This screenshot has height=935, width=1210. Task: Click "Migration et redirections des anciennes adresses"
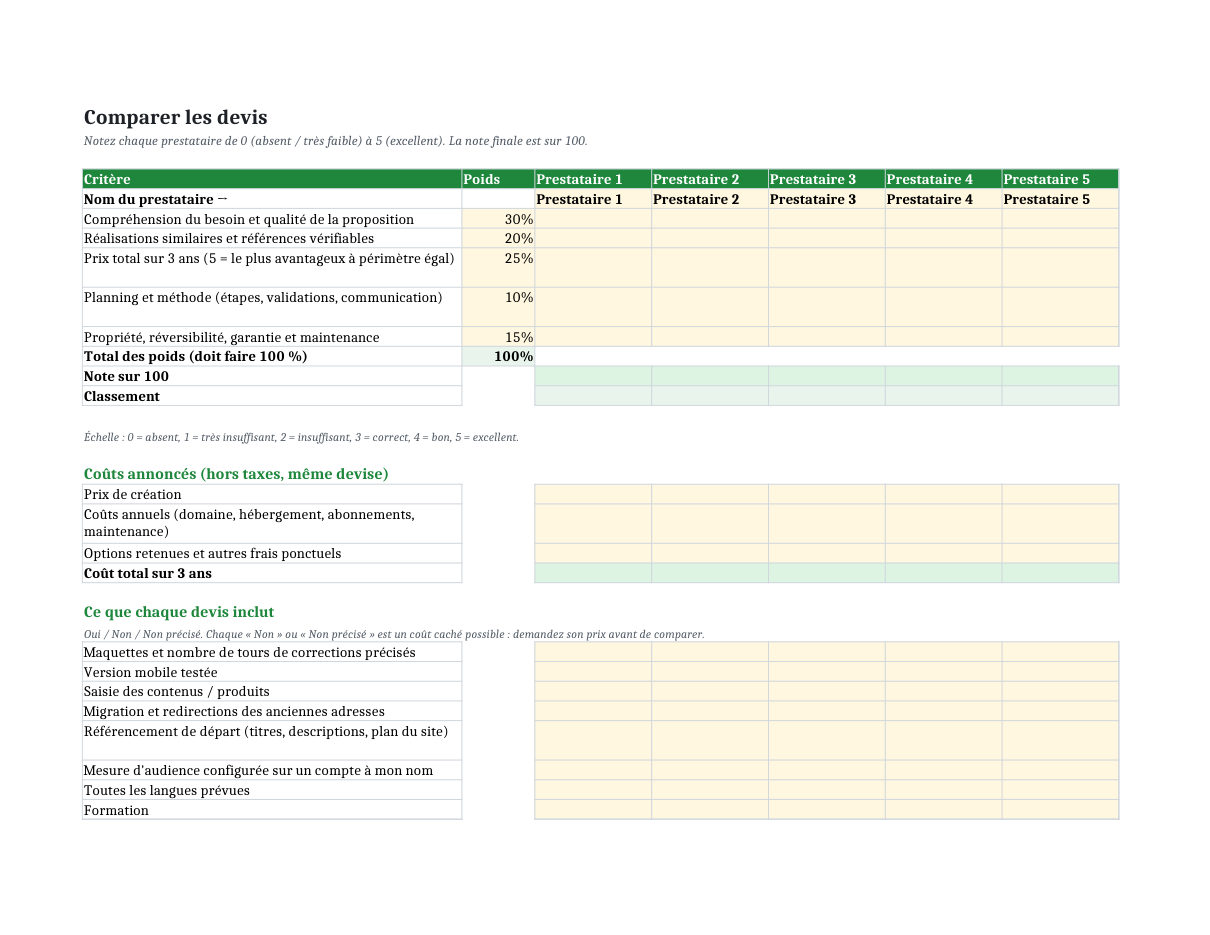pos(272,711)
